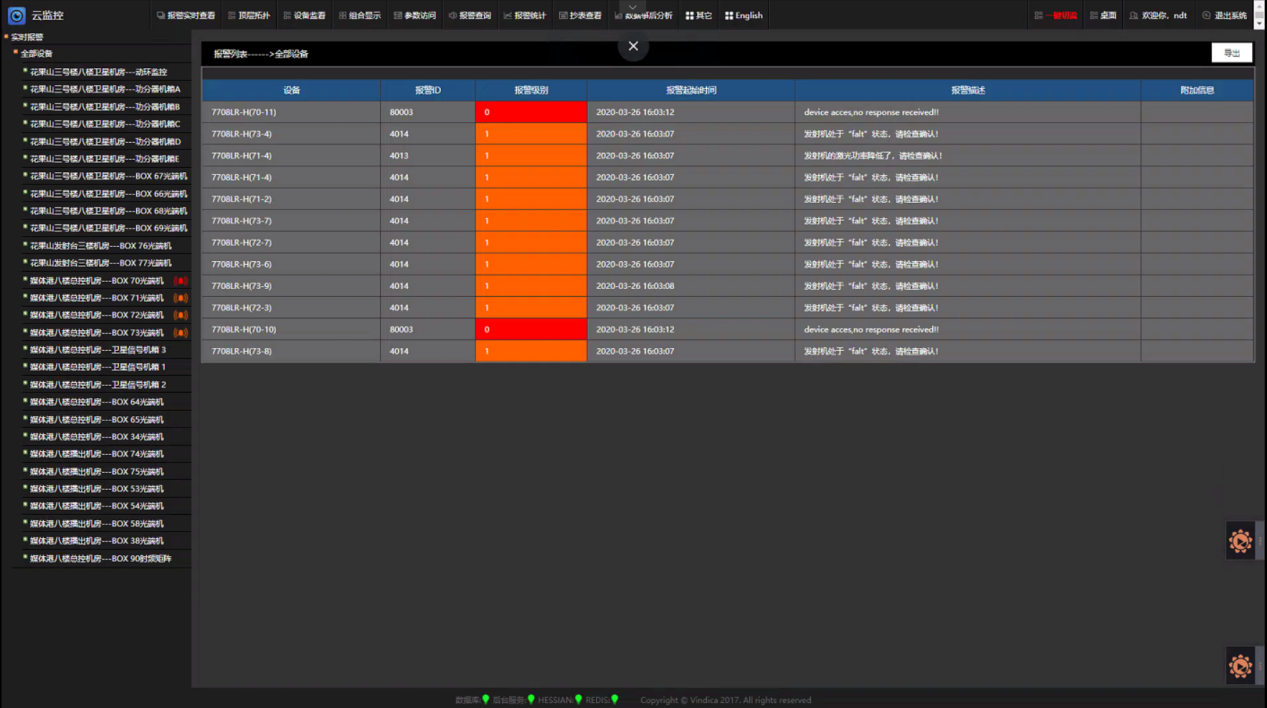Open the 桌面 desktop shortcut

point(1103,16)
